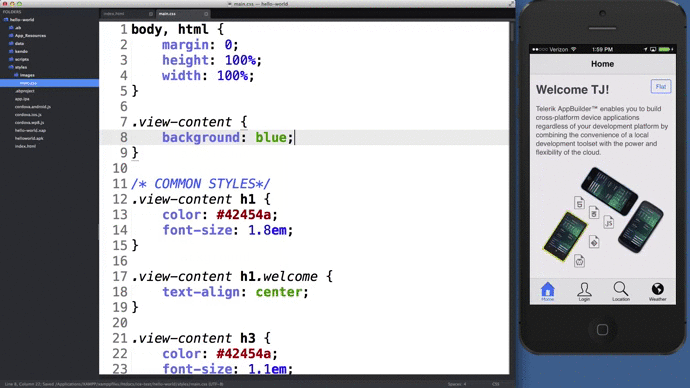This screenshot has width=690, height=388.
Task: Open cordova.android.js in the sidebar
Action: coord(33,107)
